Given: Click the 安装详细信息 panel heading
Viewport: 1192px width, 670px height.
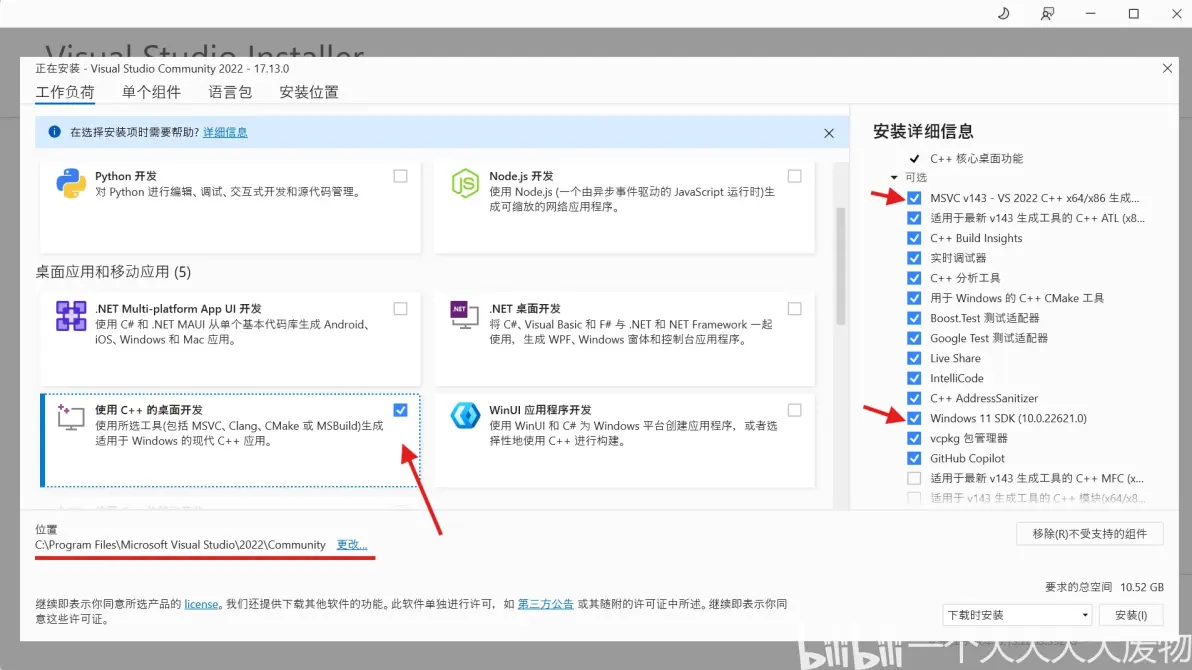Looking at the screenshot, I should (x=923, y=131).
